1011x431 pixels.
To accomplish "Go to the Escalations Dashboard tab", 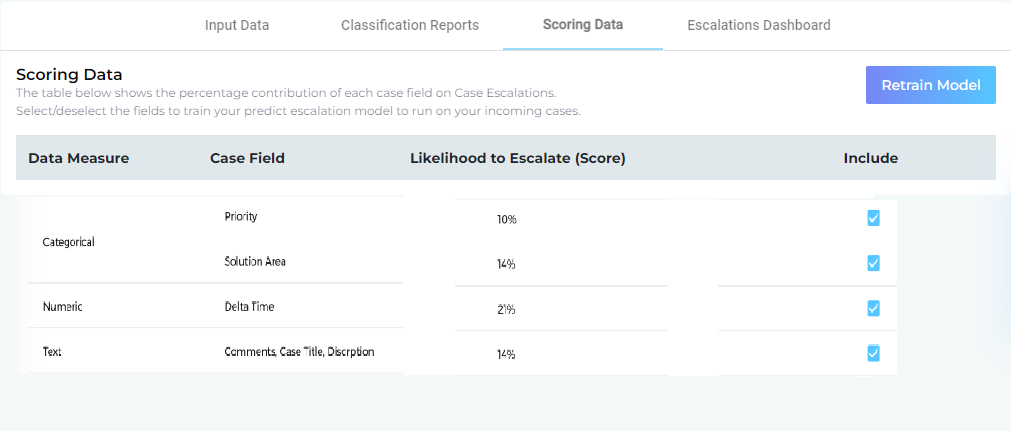I will pyautogui.click(x=759, y=25).
